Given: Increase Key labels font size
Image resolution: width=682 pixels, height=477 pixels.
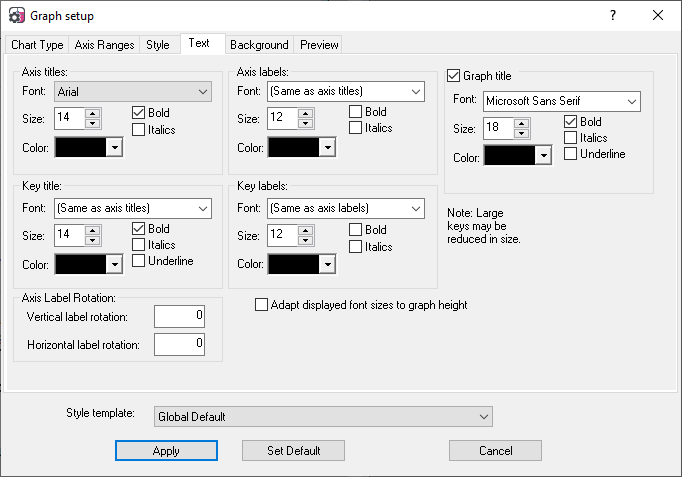Looking at the screenshot, I should pyautogui.click(x=306, y=230).
